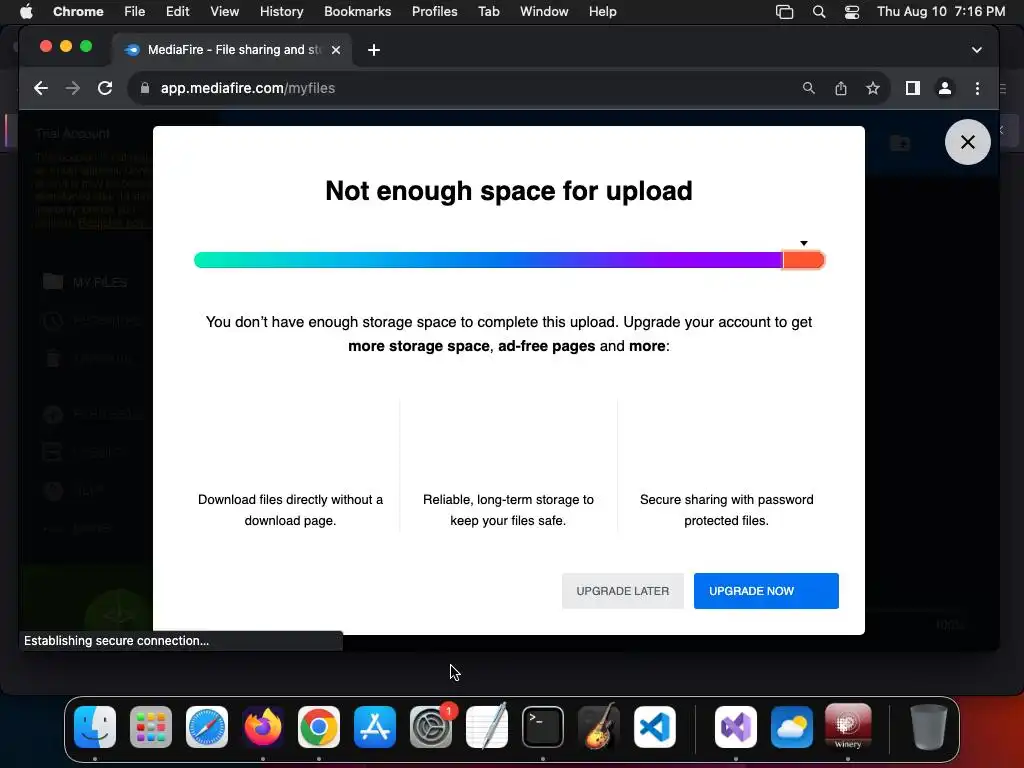This screenshot has height=768, width=1024.
Task: Open Visual Studio from the Dock
Action: 735,726
